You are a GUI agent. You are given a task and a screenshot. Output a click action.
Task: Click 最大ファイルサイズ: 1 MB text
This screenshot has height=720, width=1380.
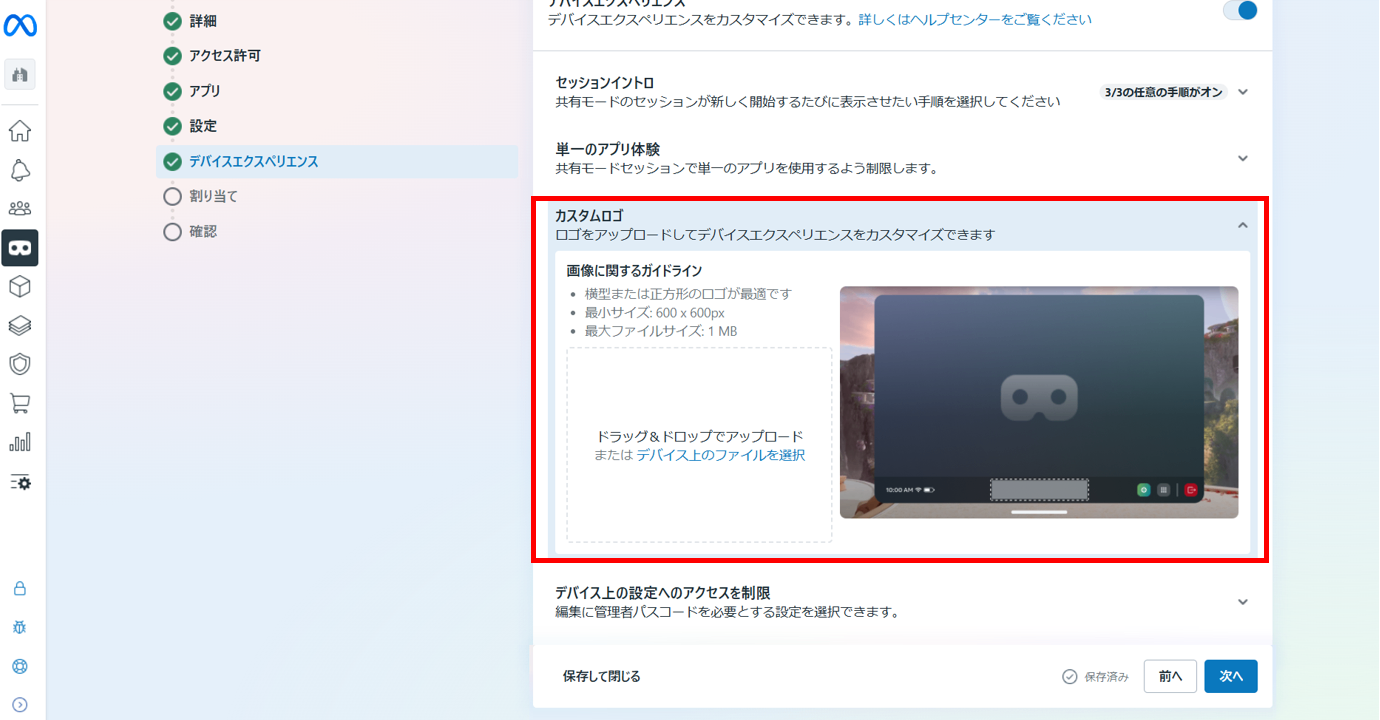pyautogui.click(x=661, y=331)
